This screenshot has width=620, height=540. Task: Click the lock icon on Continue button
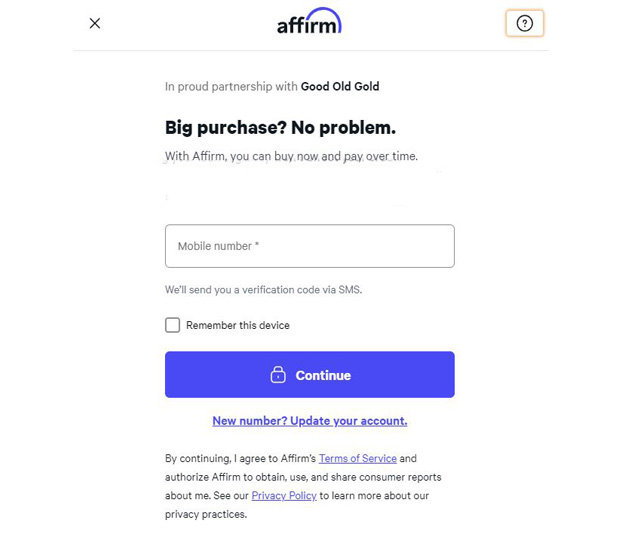[278, 374]
